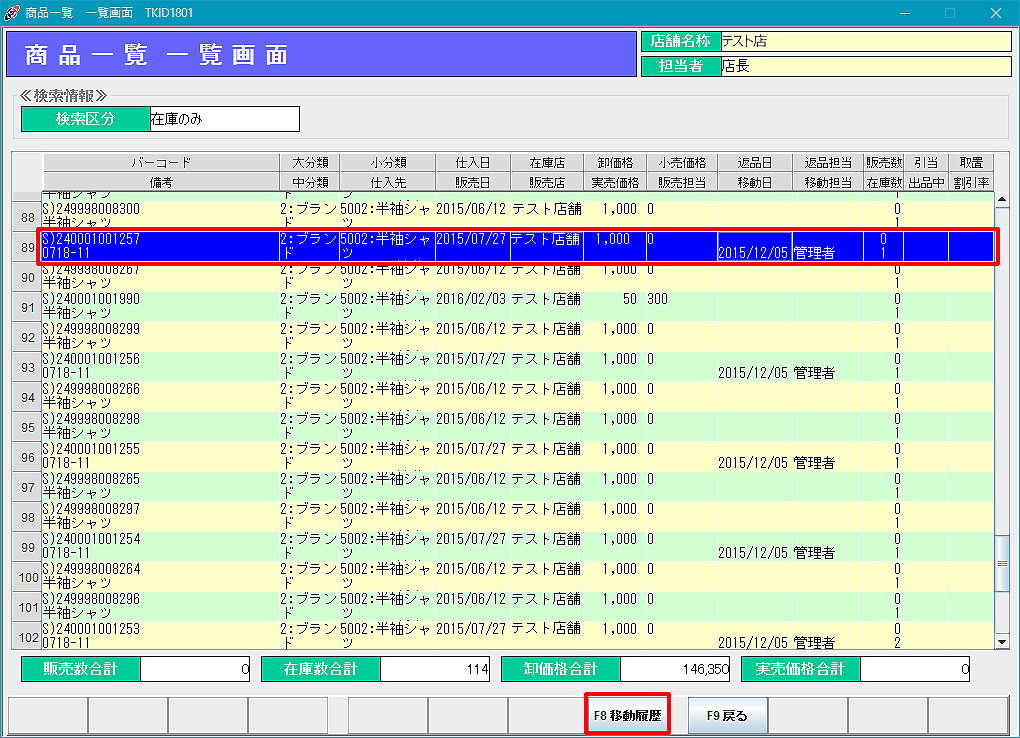Click the バーコード column header
Viewport: 1020px width, 738px height.
point(160,162)
